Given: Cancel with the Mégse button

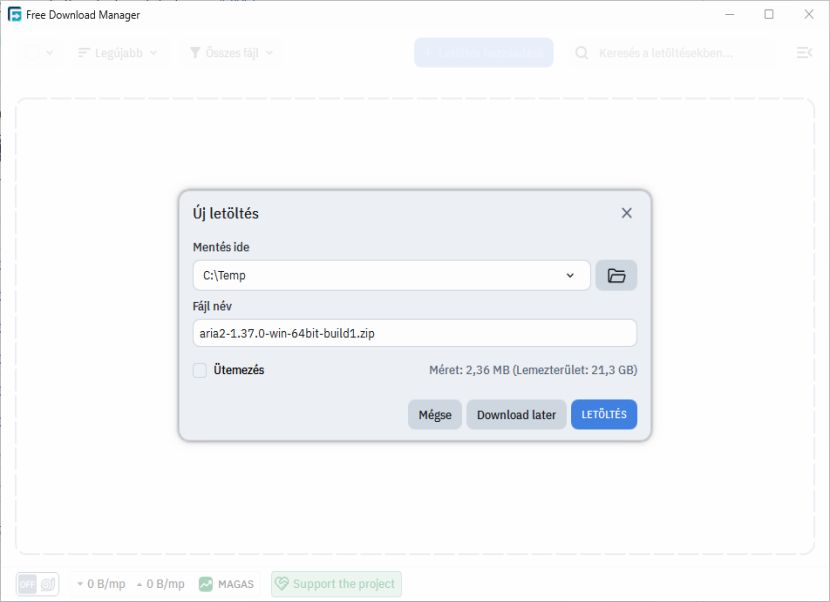Looking at the screenshot, I should coord(435,415).
